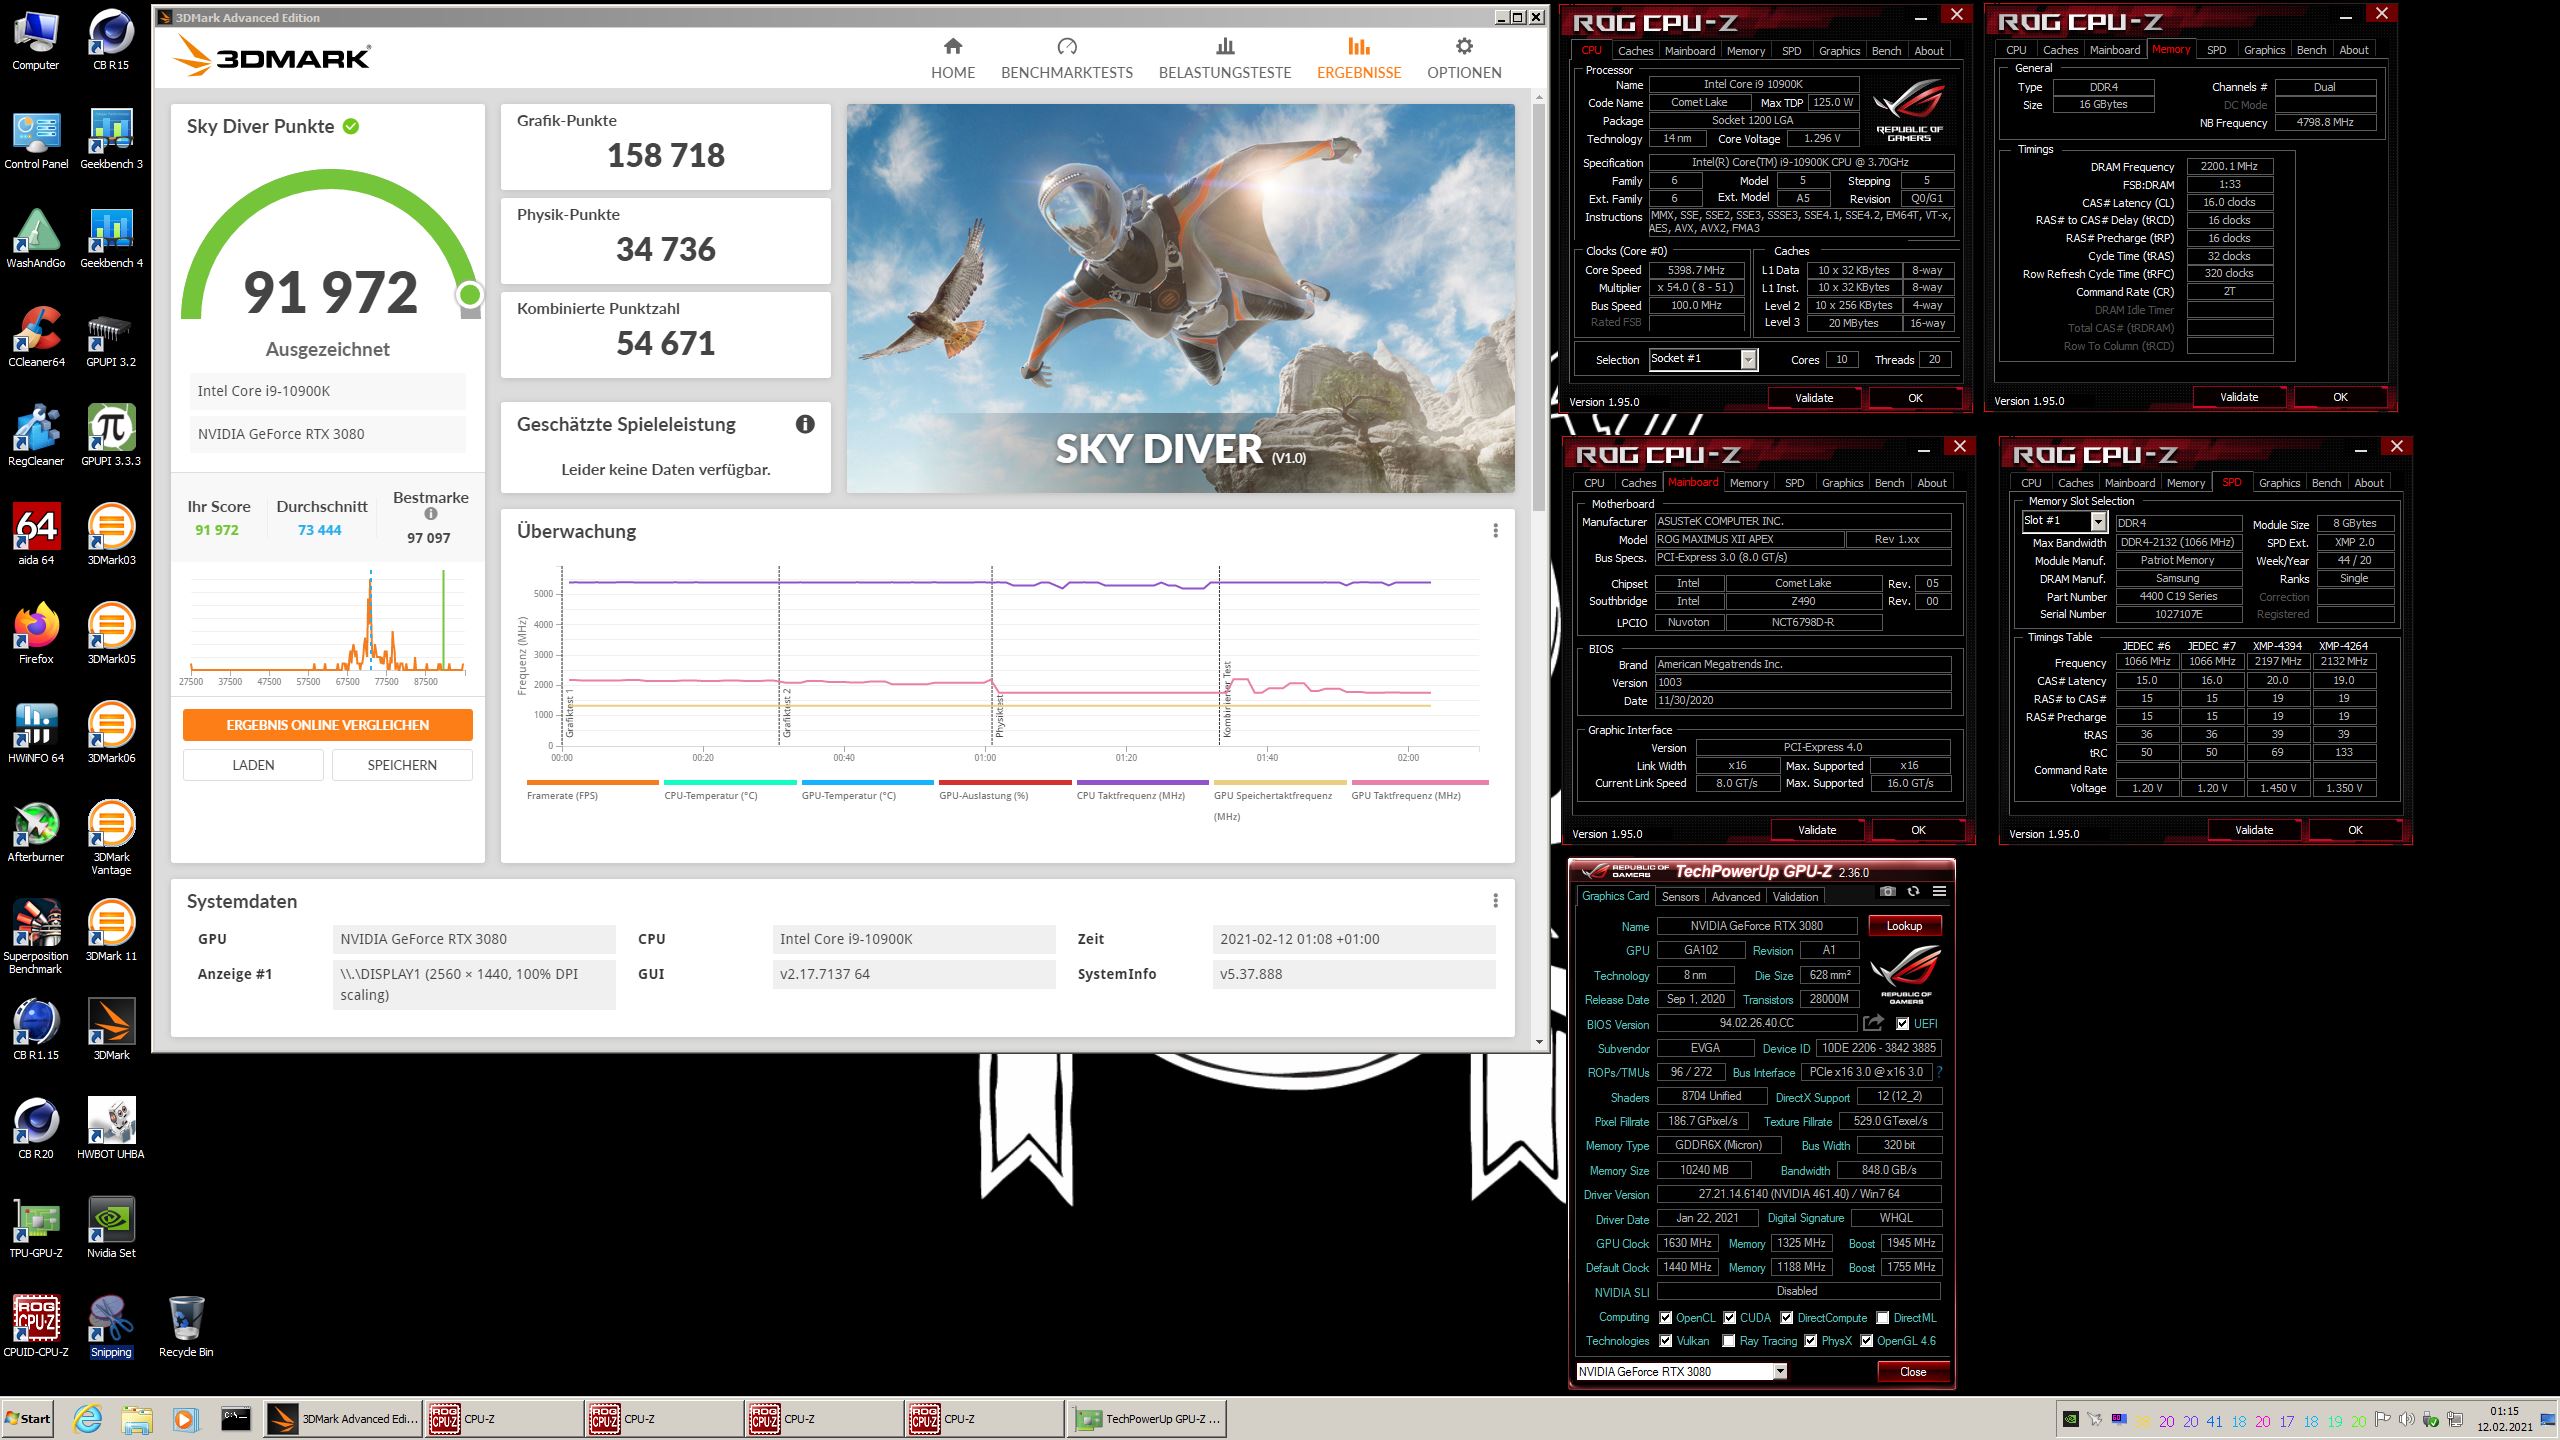Click Close in GPU-Z

click(x=1912, y=1372)
